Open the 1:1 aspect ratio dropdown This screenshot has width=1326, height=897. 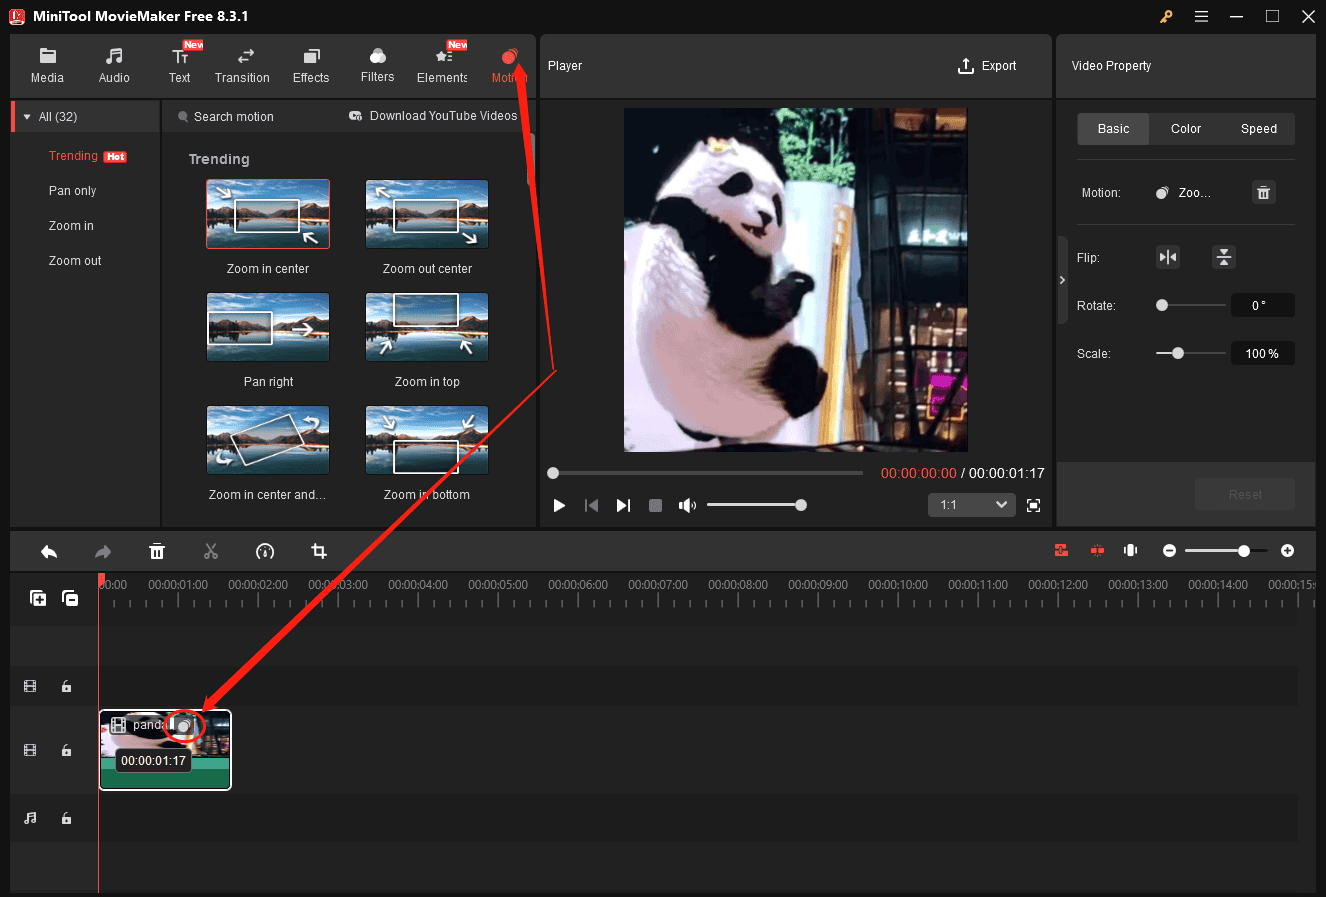971,505
